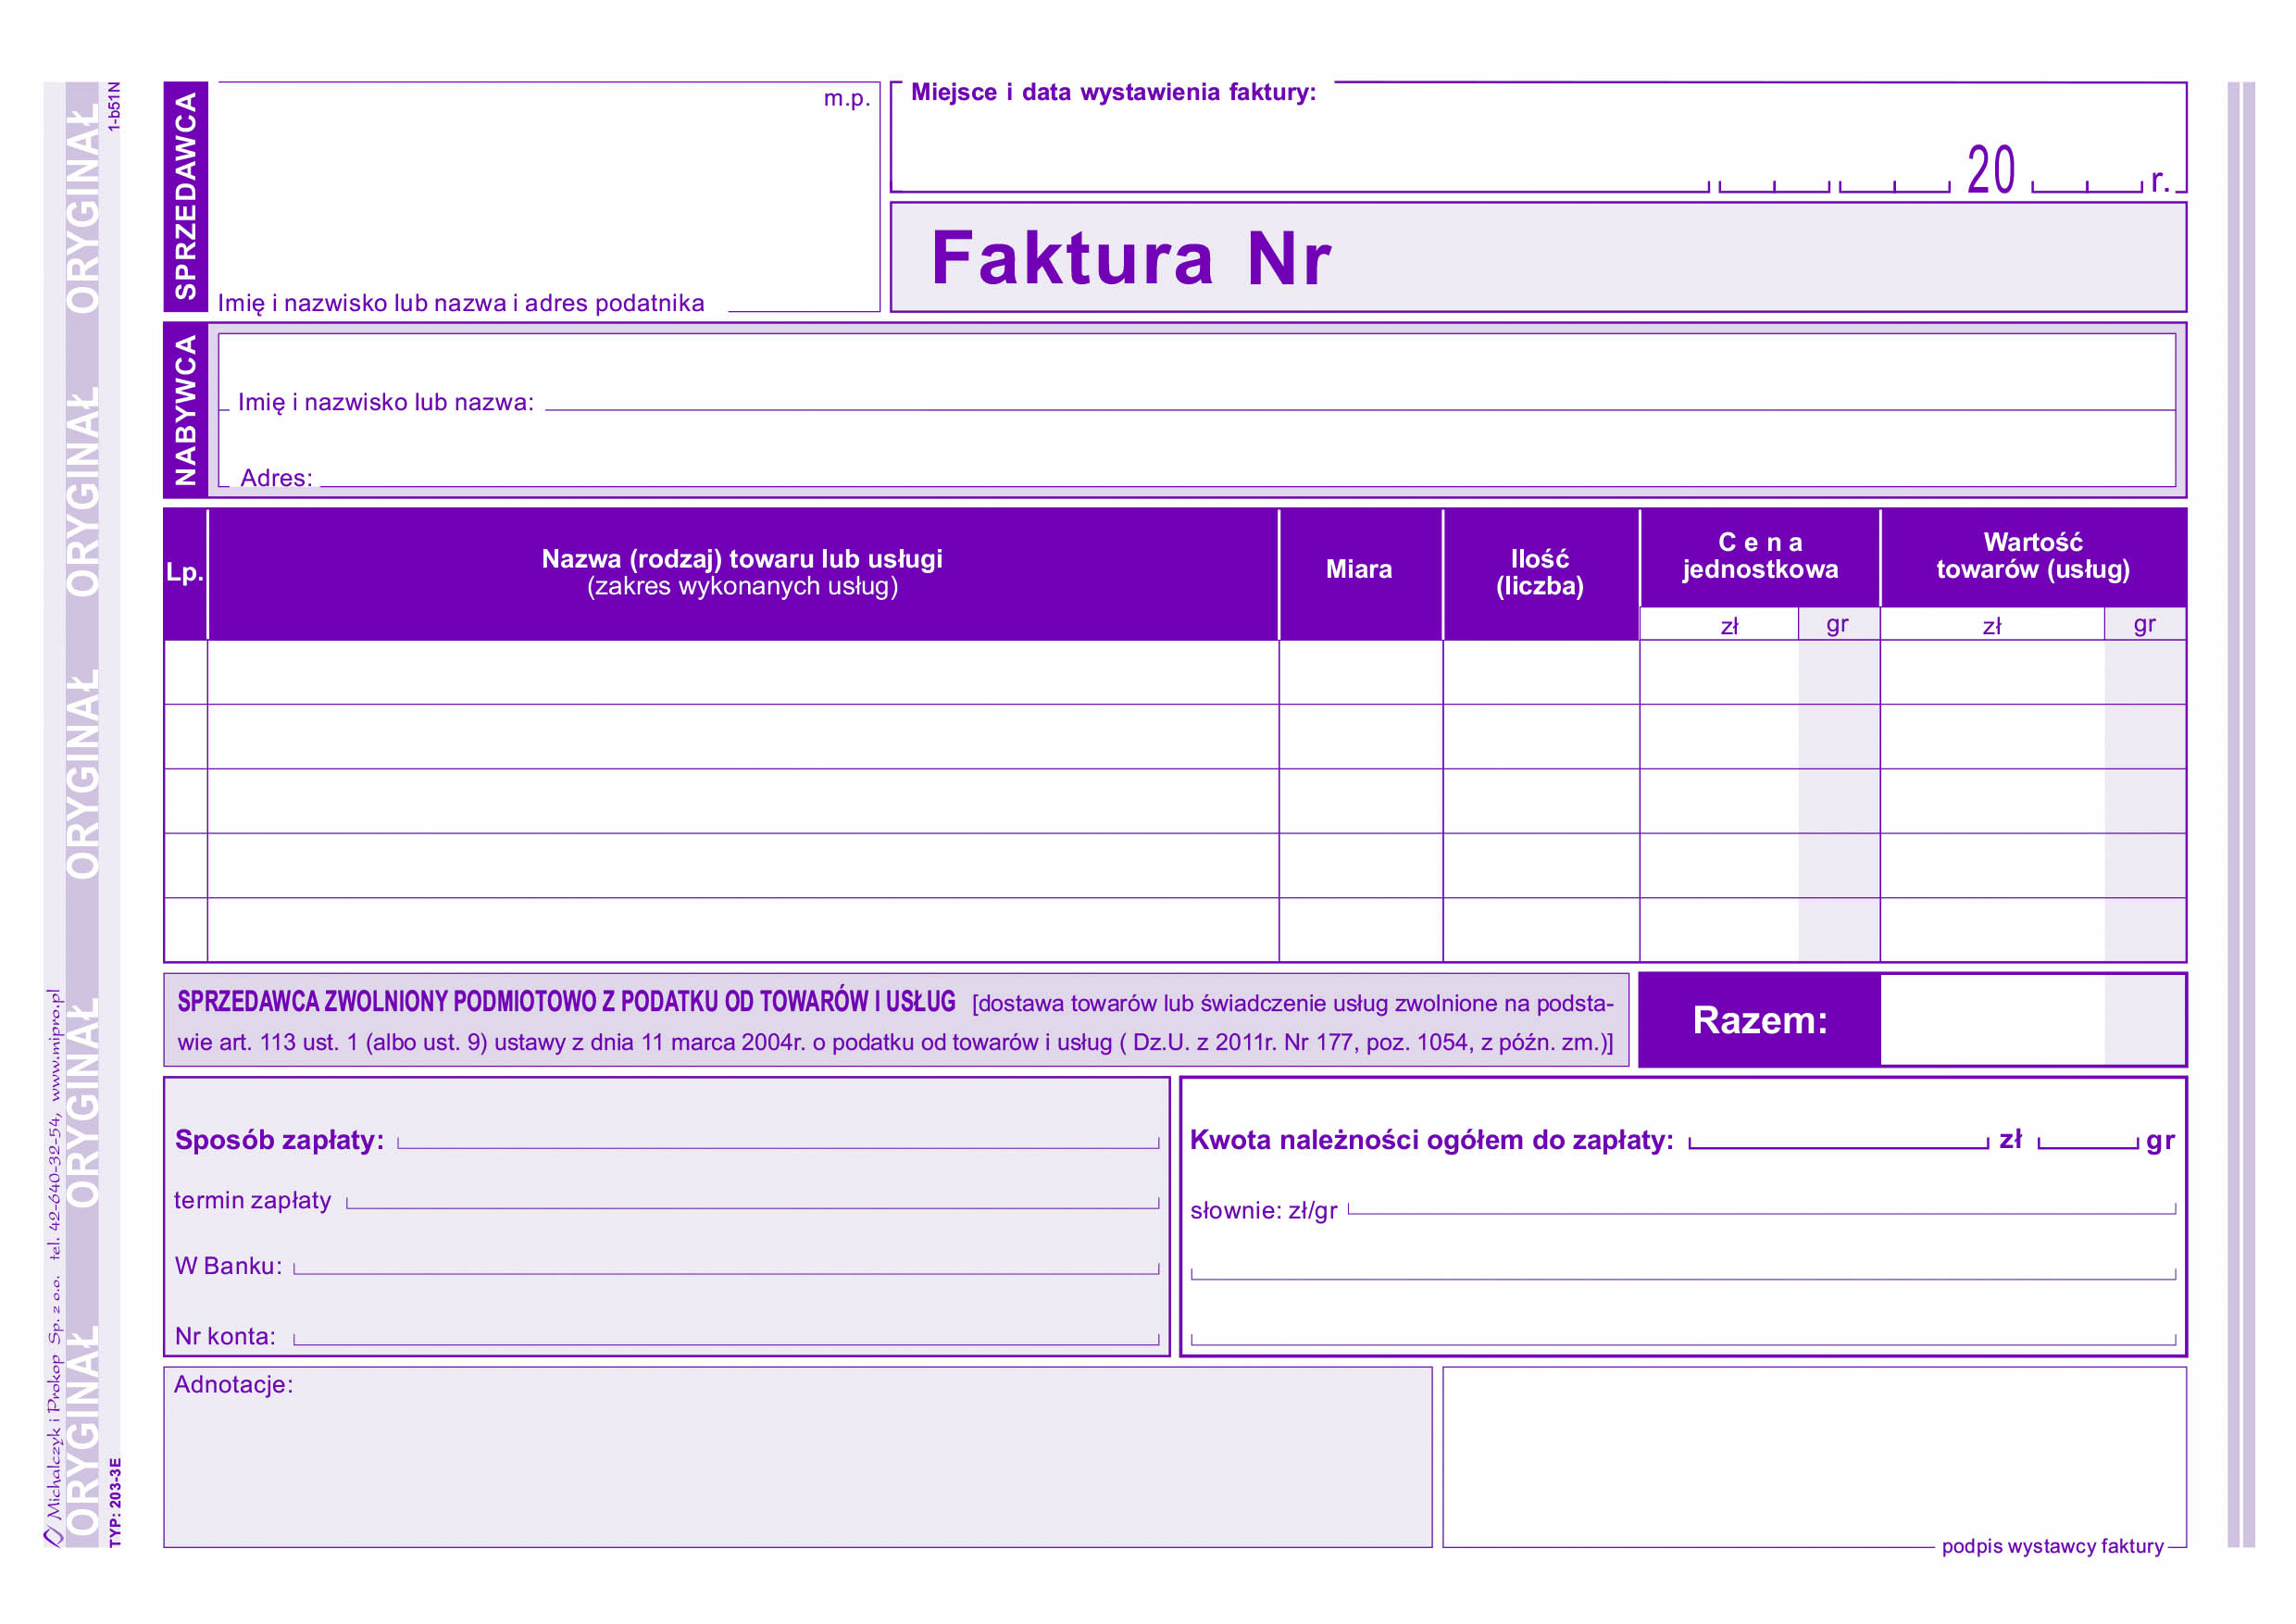This screenshot has height=1624, width=2296.
Task: Click first row Miara cell
Action: click(1360, 672)
